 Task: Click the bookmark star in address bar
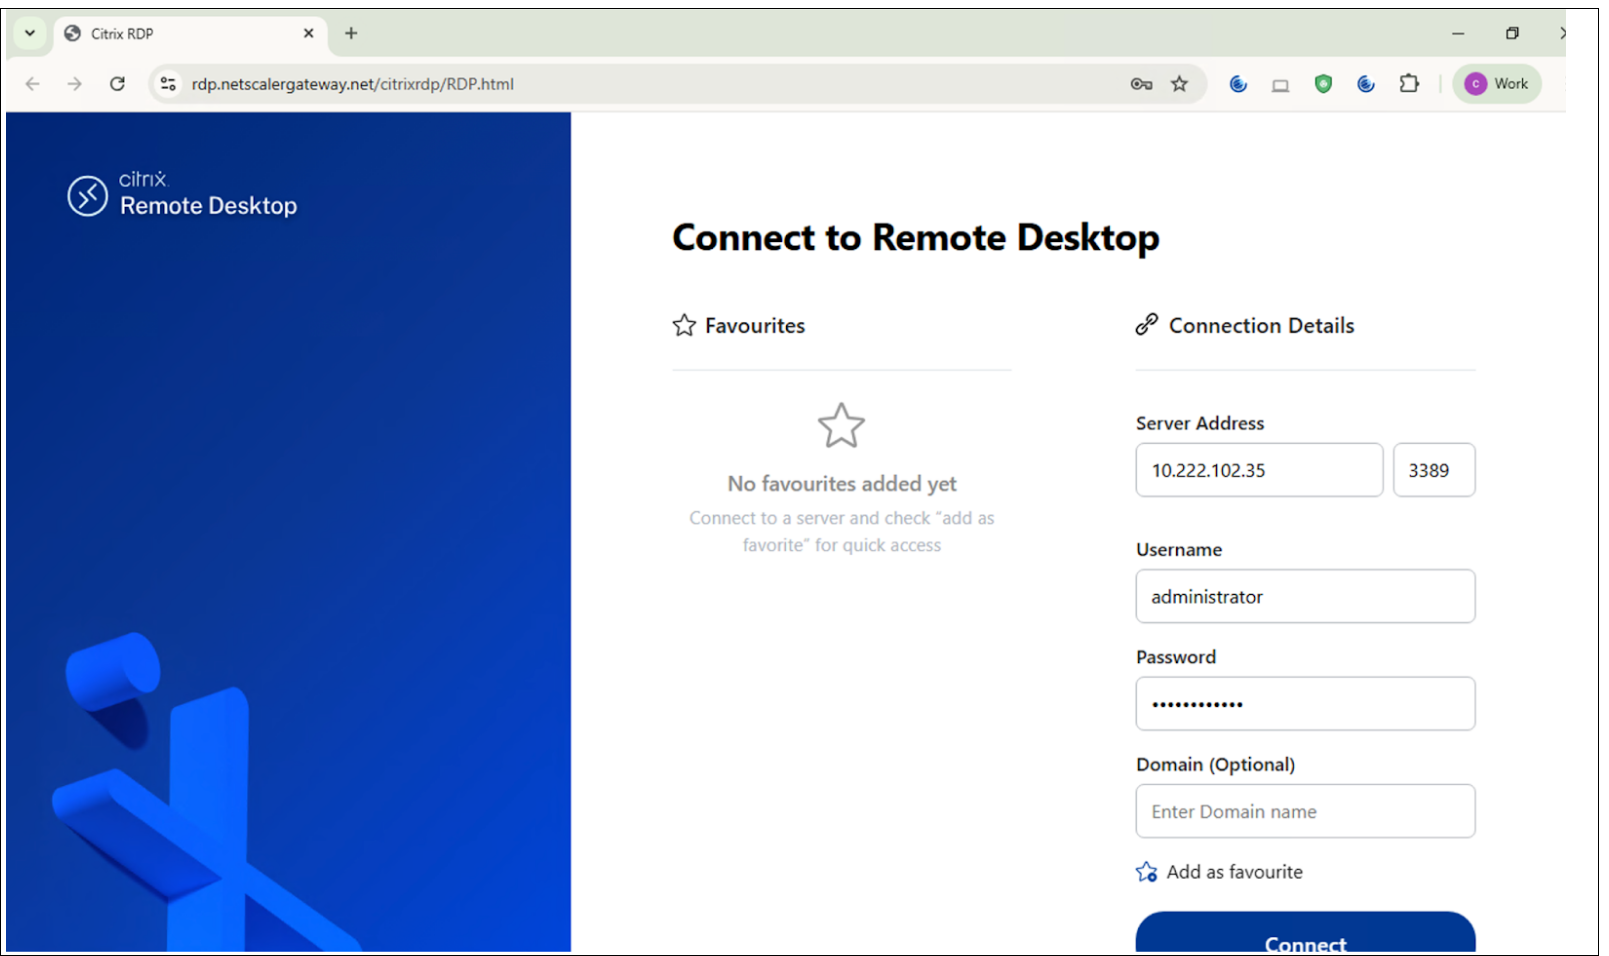coord(1180,84)
